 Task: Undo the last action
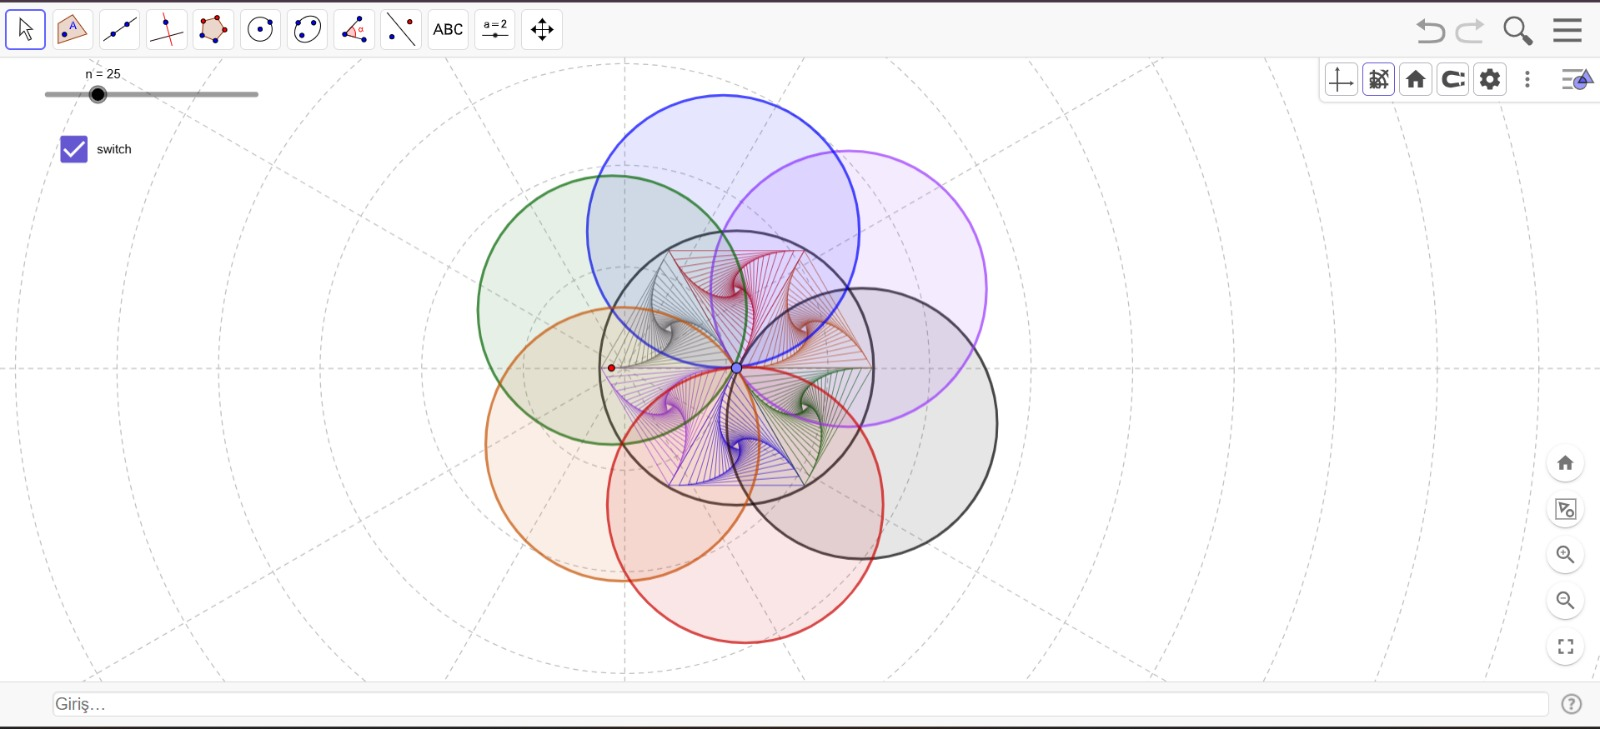[x=1430, y=31]
